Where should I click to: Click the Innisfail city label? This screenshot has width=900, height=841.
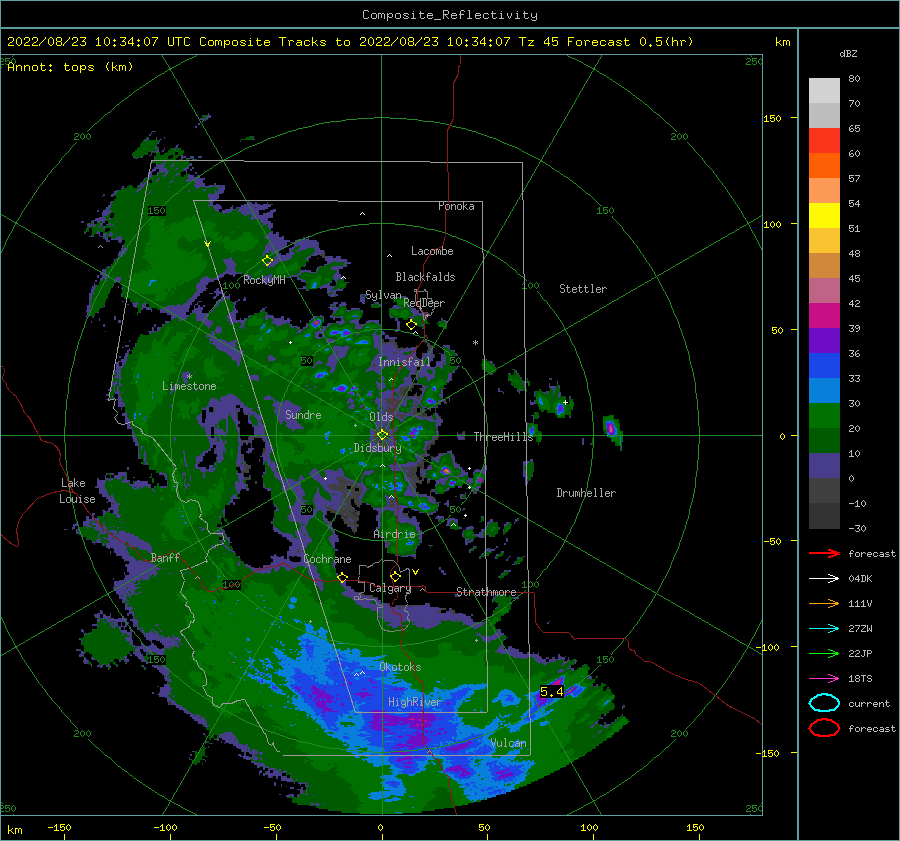click(x=404, y=362)
